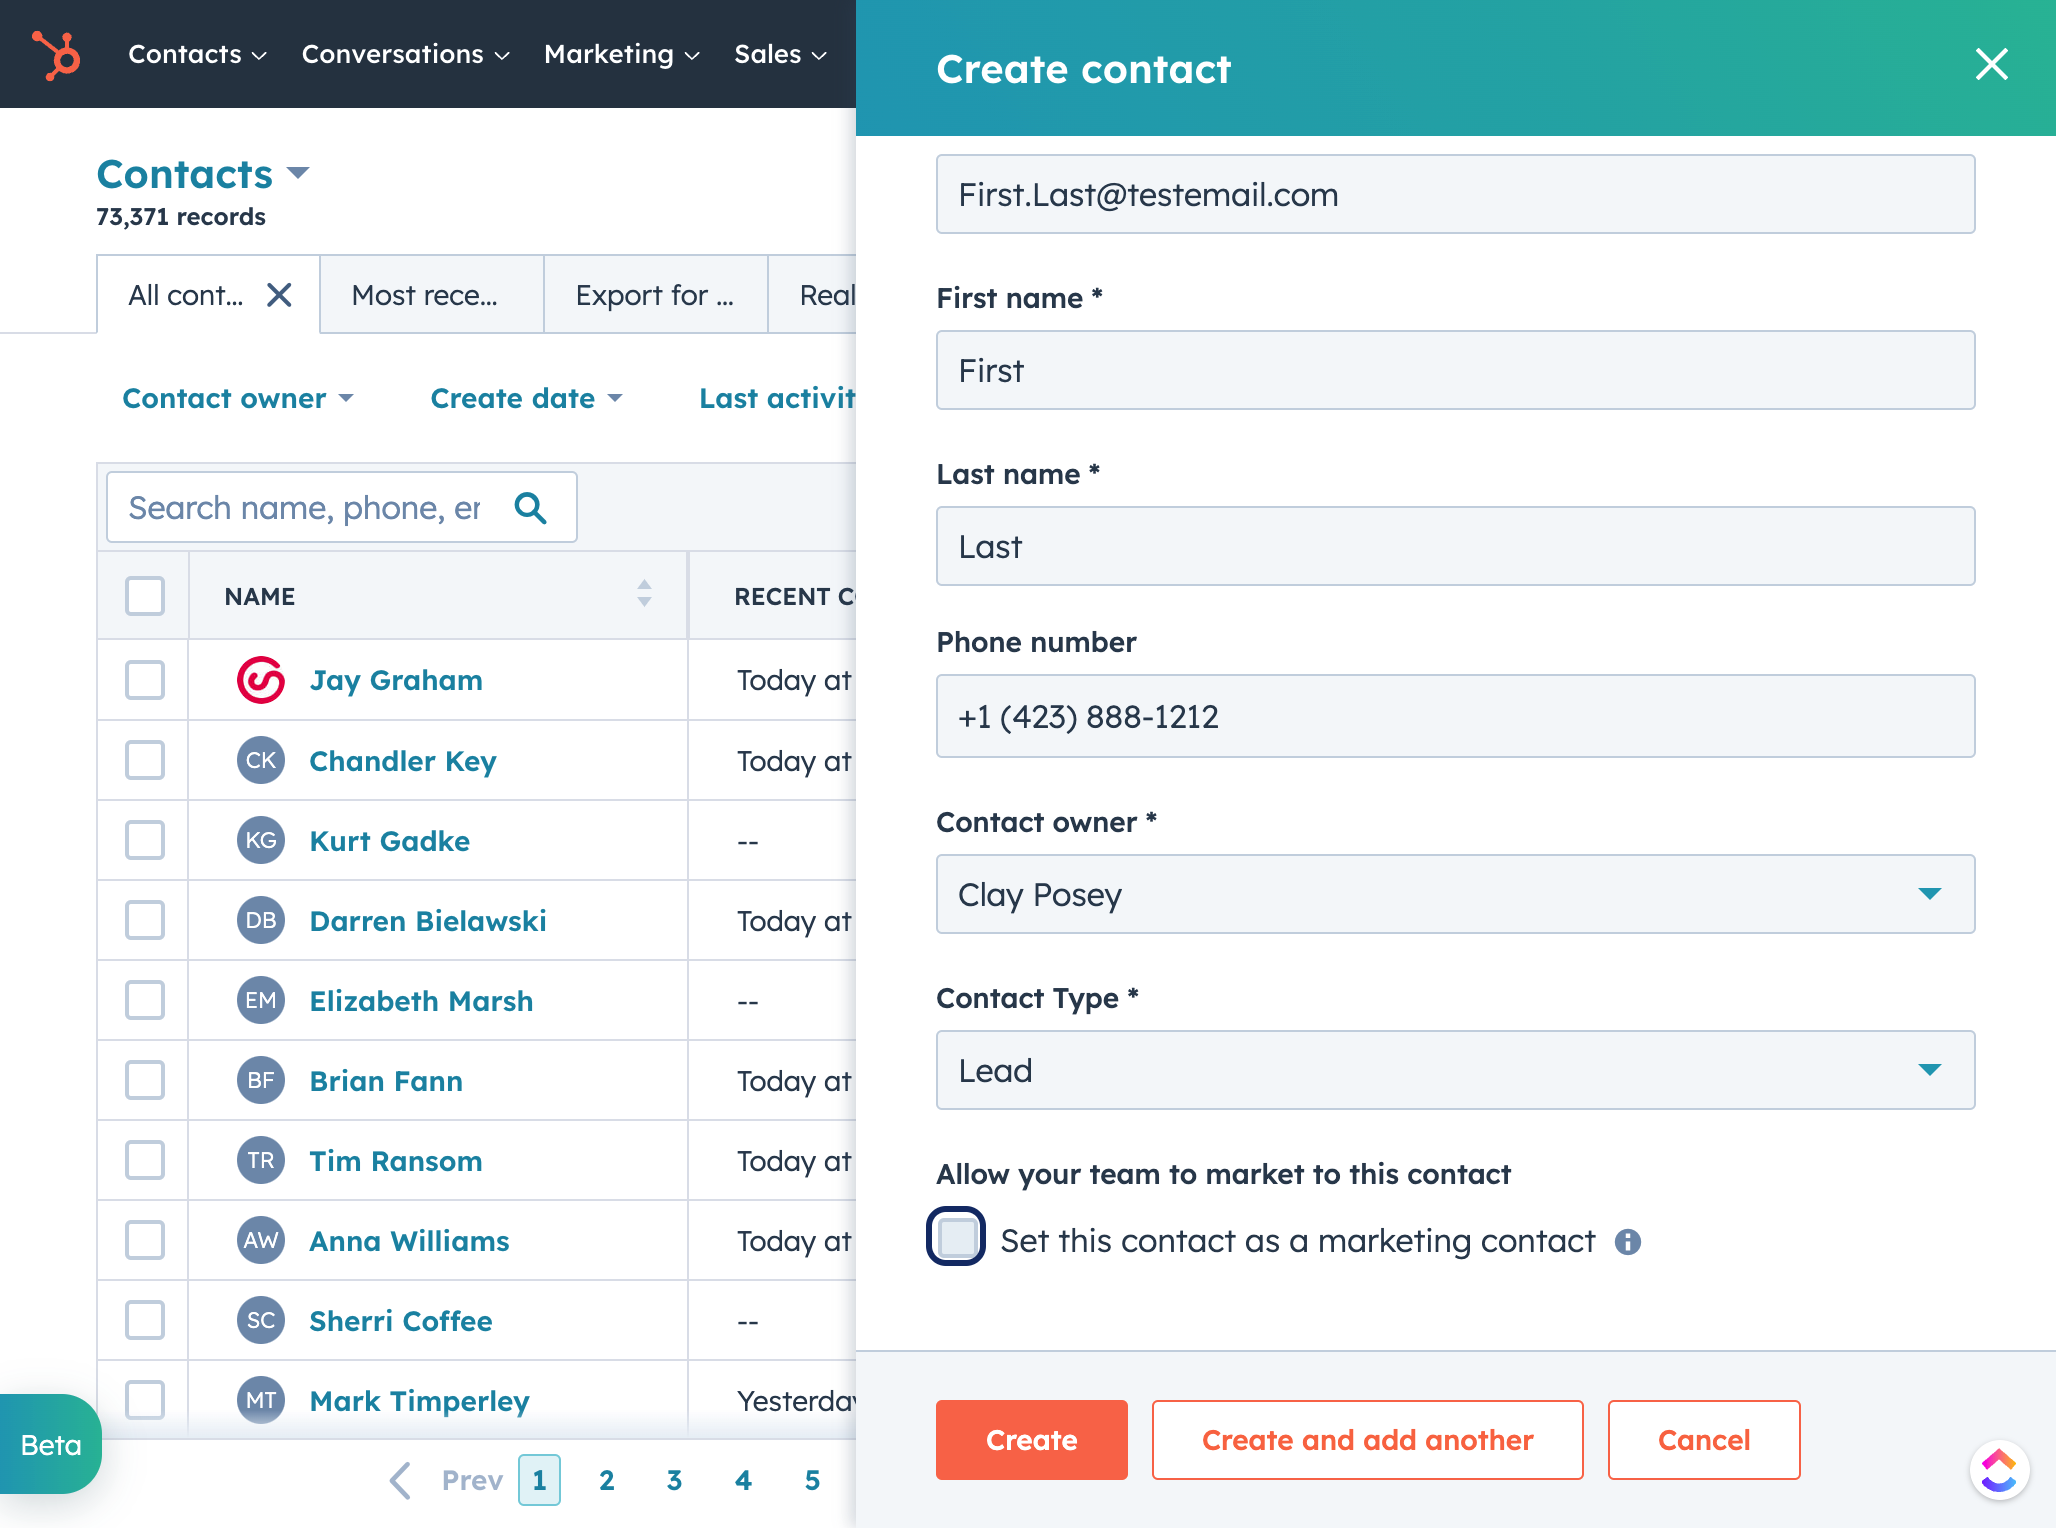The width and height of the screenshot is (2056, 1528).
Task: Click the orange Create button
Action: pyautogui.click(x=1031, y=1440)
